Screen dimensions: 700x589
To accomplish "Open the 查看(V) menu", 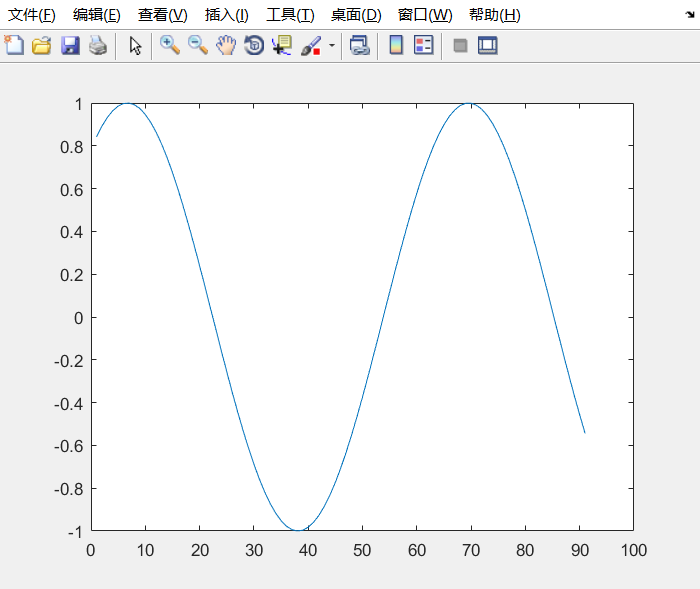I will [x=162, y=15].
